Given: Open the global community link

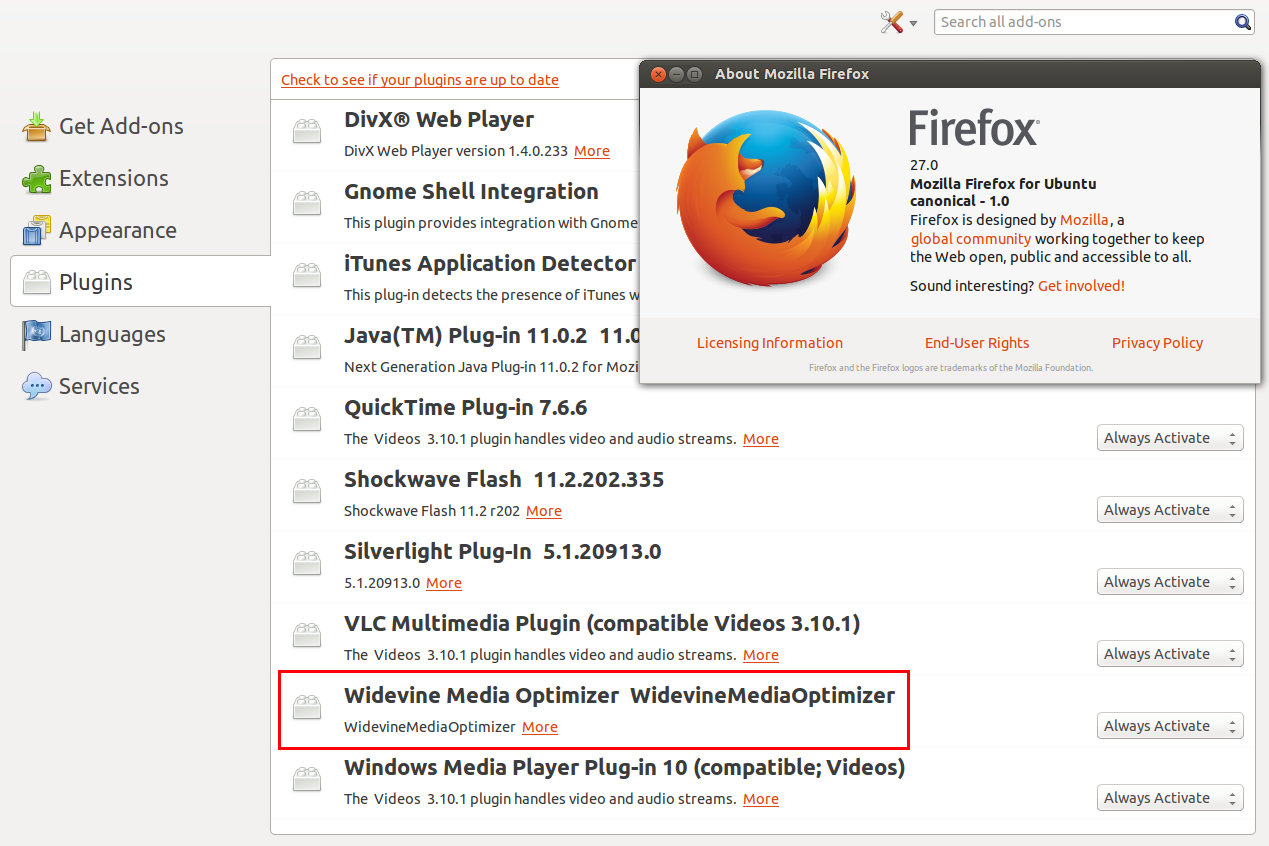Looking at the screenshot, I should click(970, 239).
